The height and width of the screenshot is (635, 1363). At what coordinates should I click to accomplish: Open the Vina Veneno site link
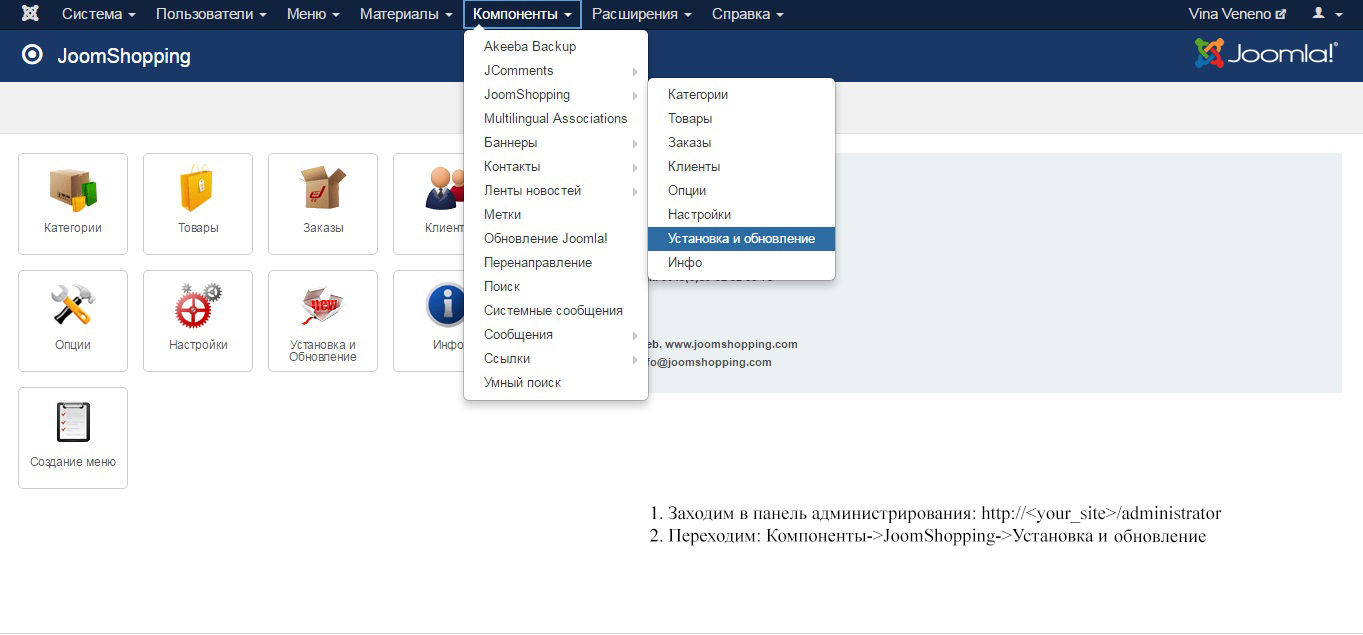click(x=1236, y=14)
